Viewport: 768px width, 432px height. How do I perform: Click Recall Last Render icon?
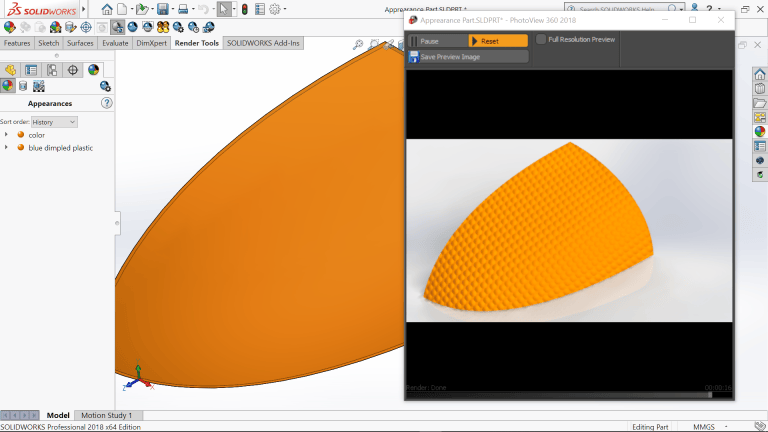[x=209, y=27]
